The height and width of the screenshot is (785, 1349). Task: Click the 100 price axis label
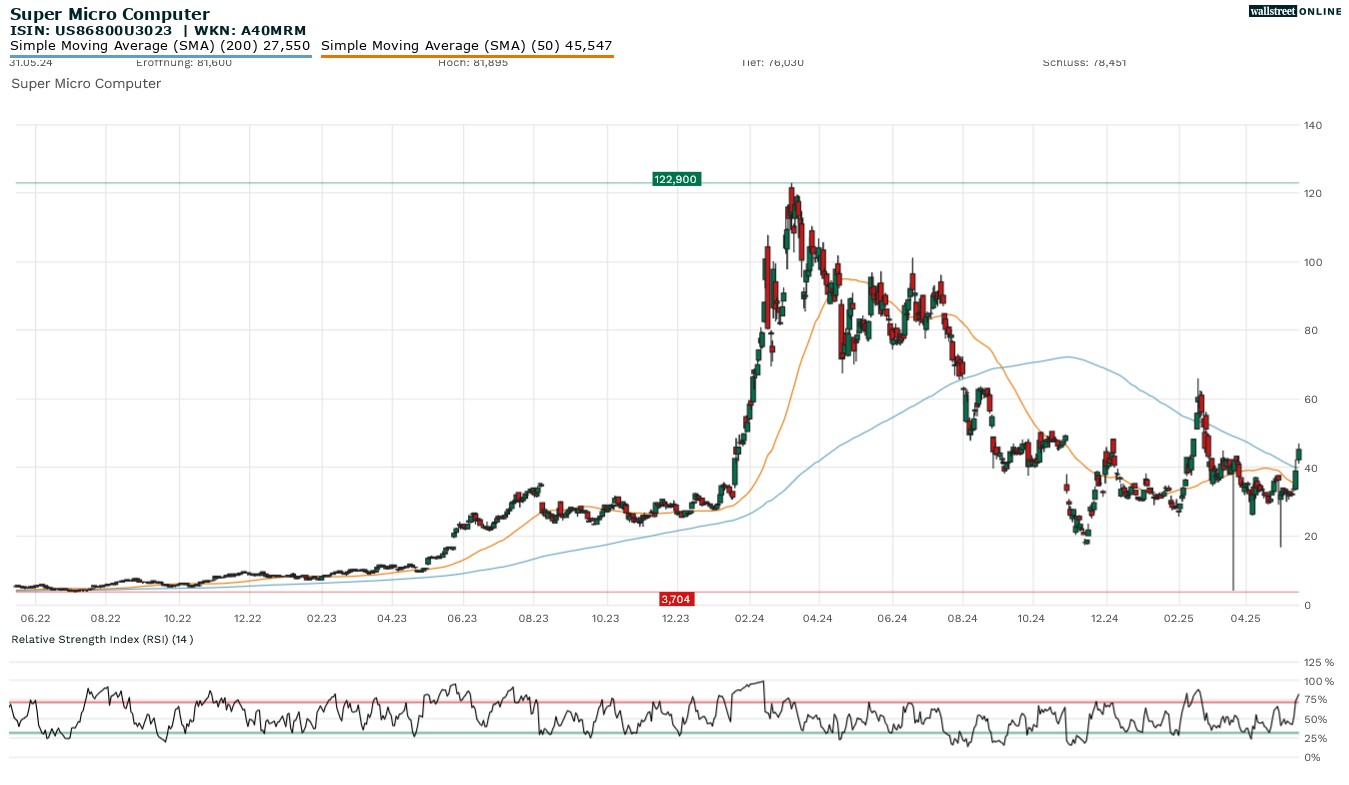click(x=1313, y=262)
